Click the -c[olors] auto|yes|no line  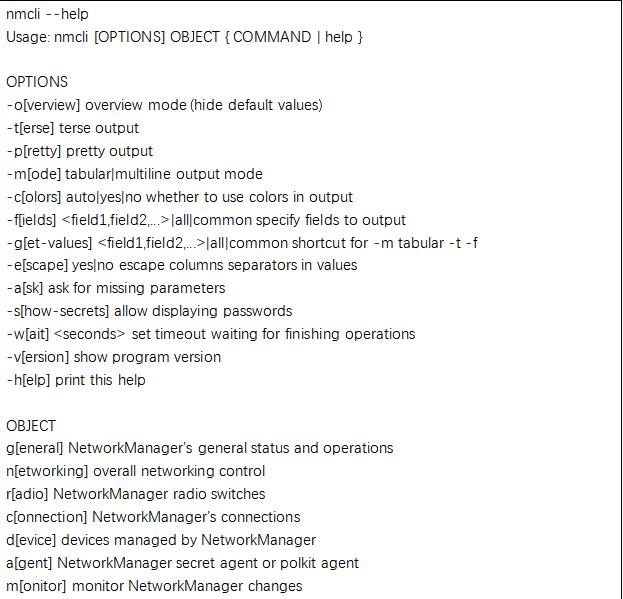pos(180,197)
